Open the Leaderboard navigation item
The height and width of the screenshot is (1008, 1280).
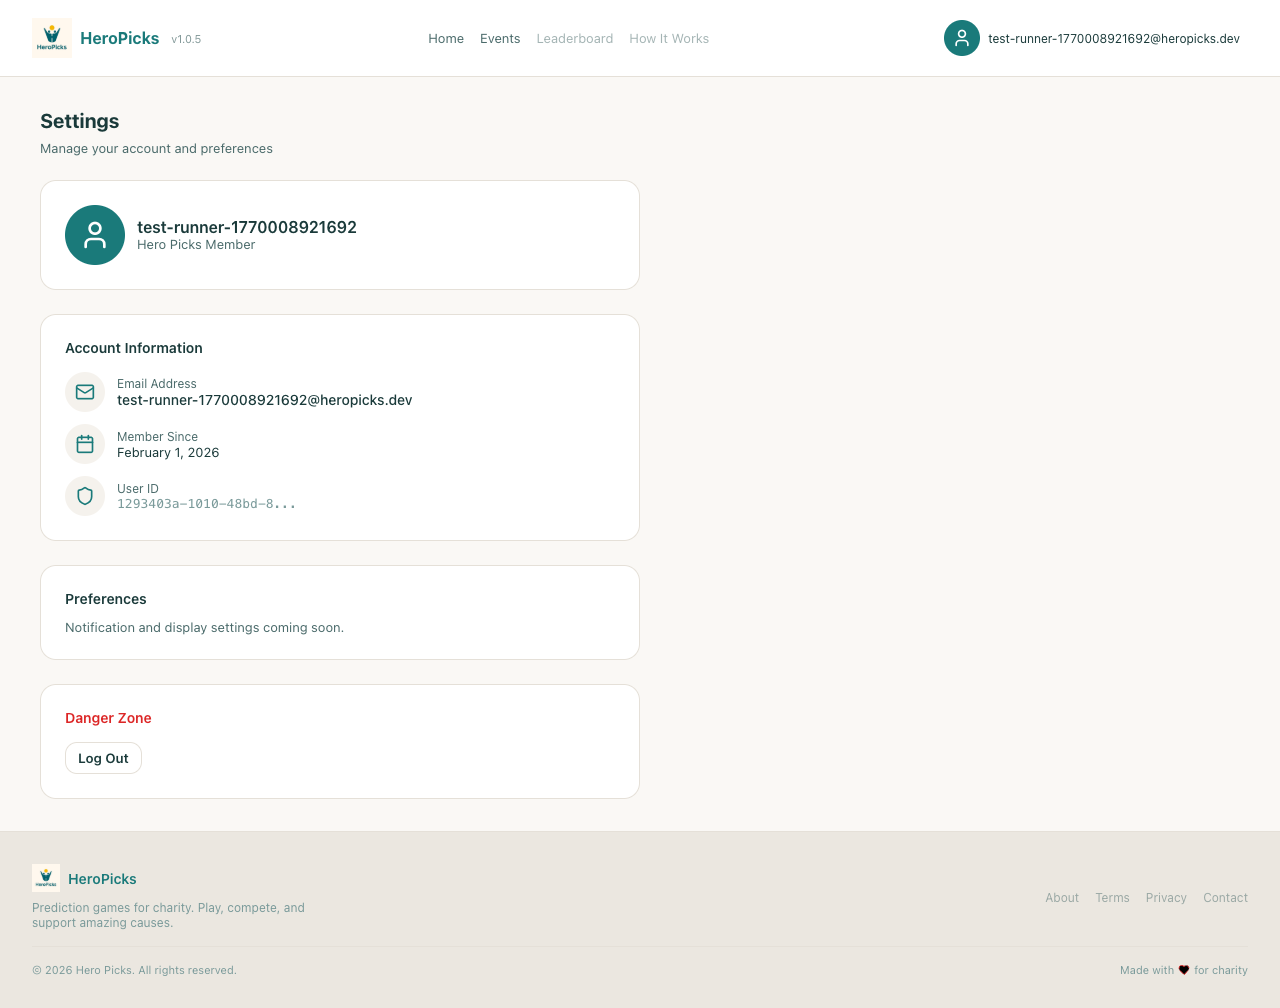point(575,39)
